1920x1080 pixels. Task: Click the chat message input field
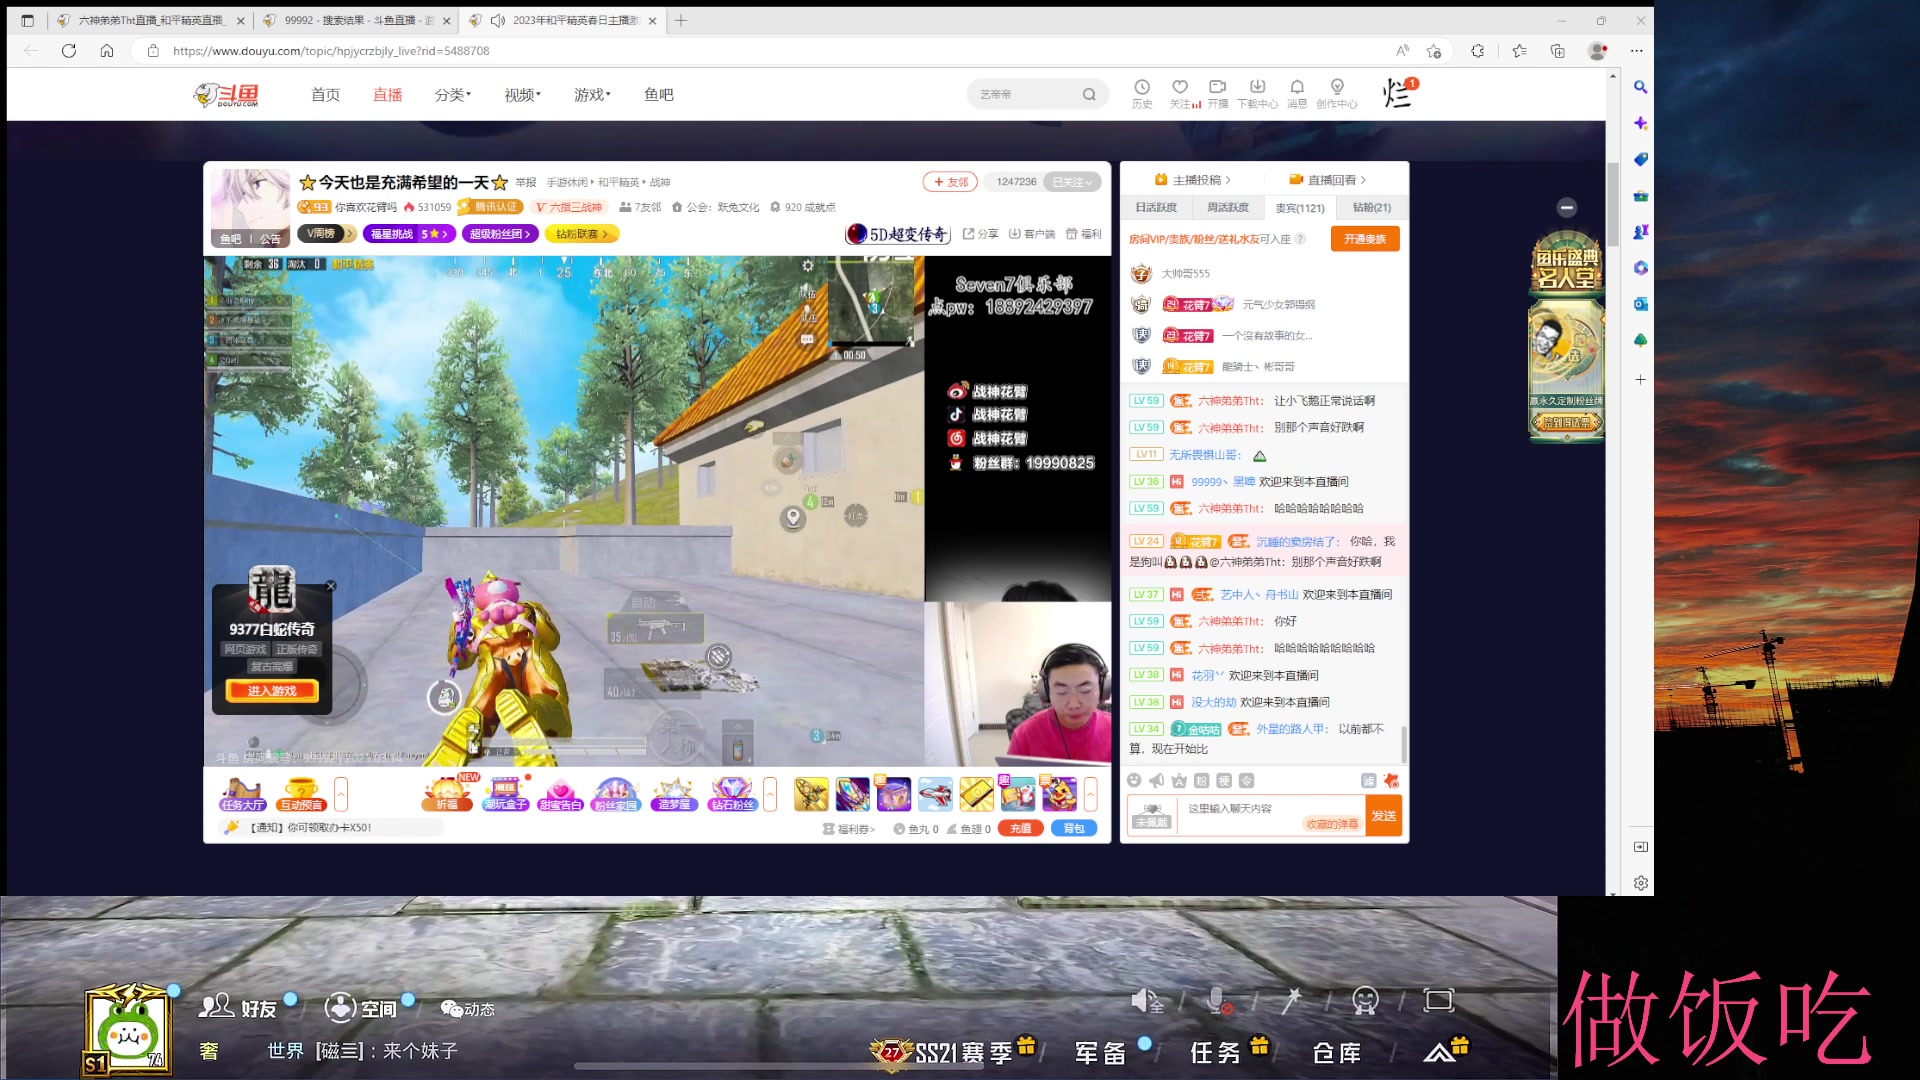coord(1270,815)
